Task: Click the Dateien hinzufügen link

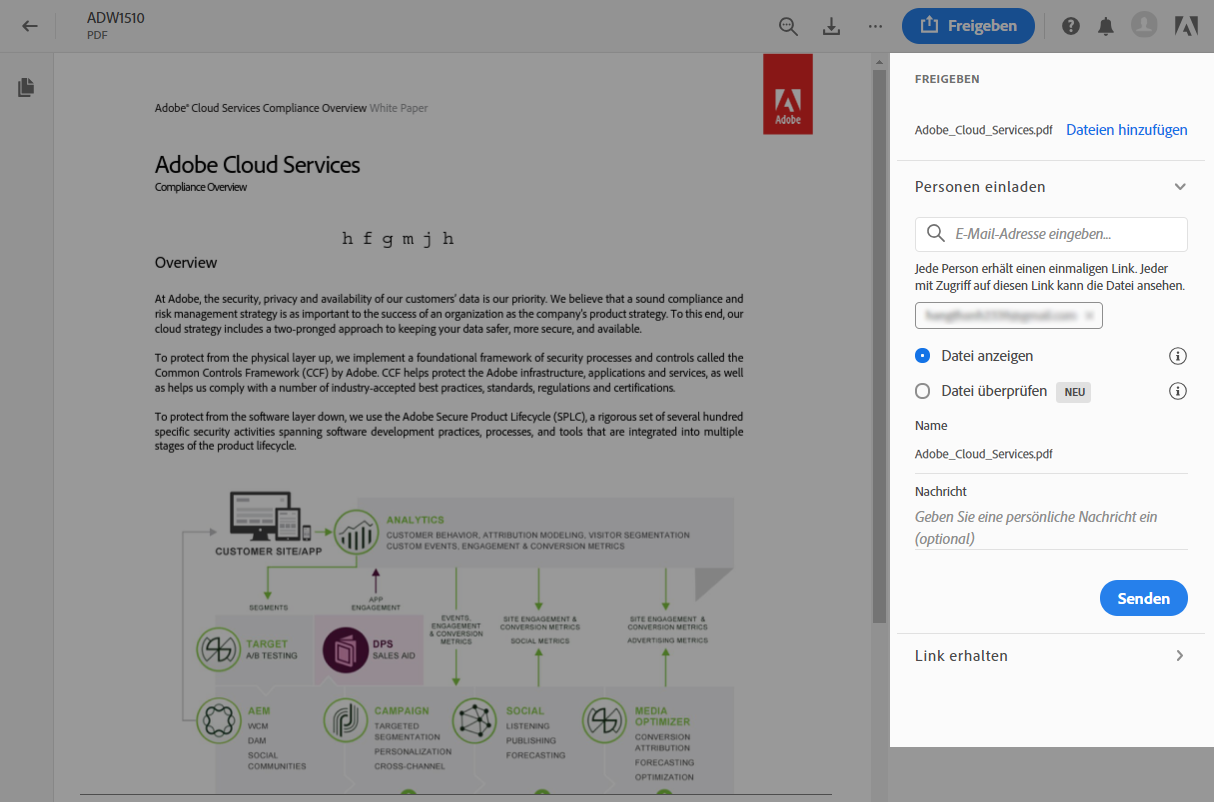Action: tap(1127, 130)
